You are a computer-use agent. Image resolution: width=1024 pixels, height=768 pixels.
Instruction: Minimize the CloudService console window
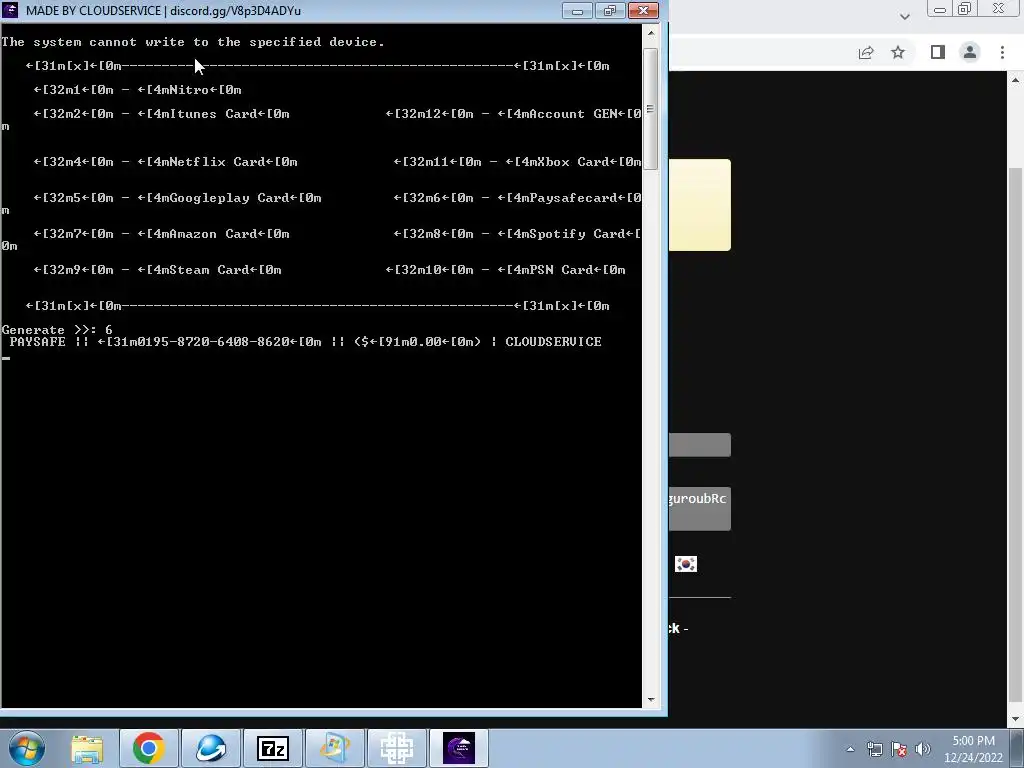pos(577,10)
